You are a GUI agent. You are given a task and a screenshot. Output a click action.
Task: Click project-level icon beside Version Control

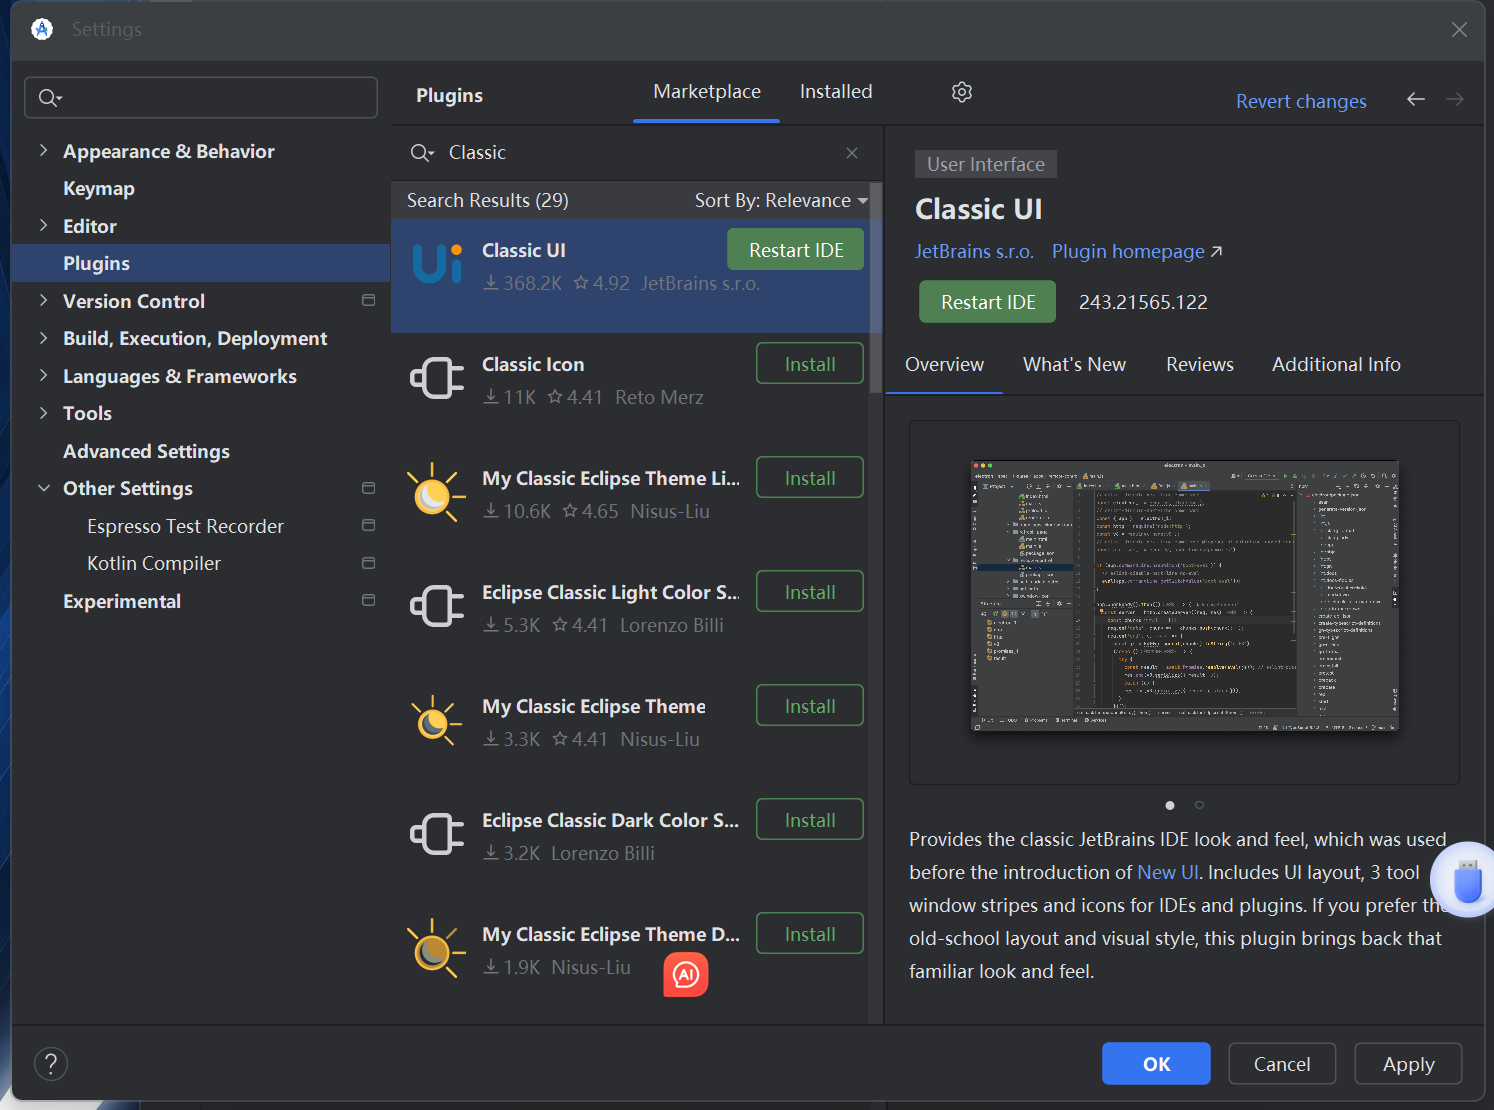tap(368, 300)
